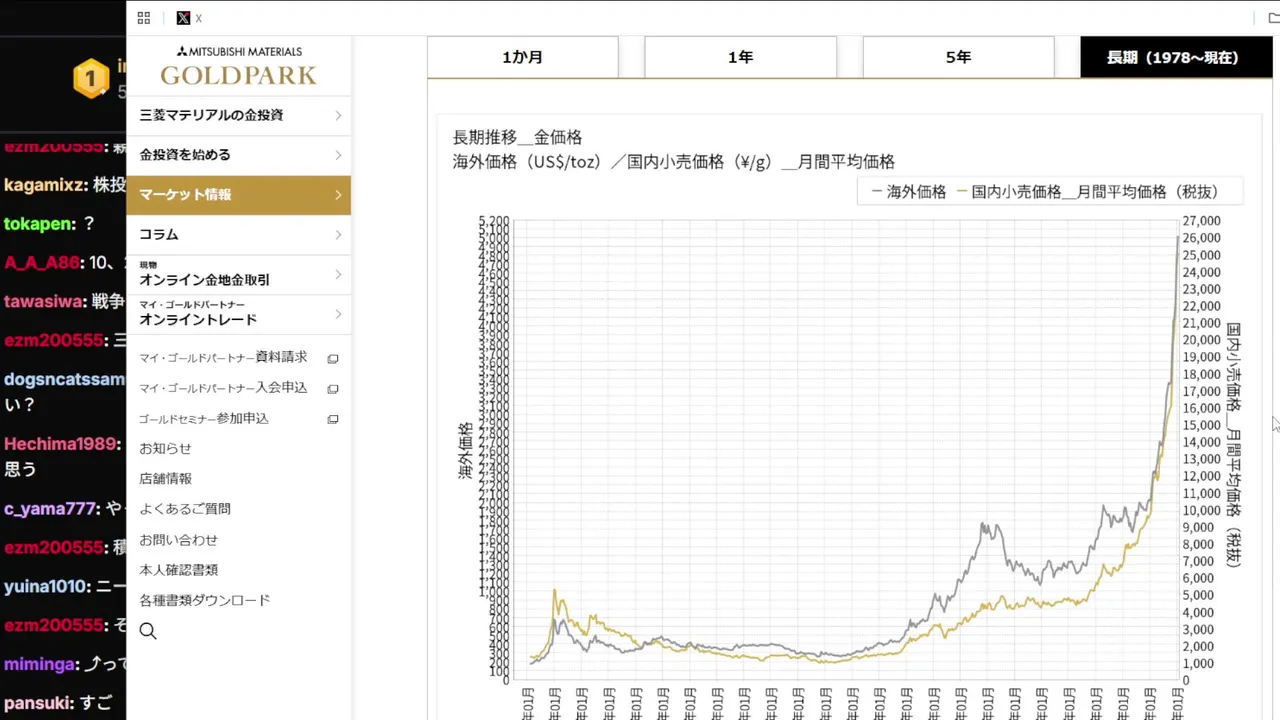1280x720 pixels.
Task: Click gold price peak on the chart
Action: pyautogui.click(x=1178, y=237)
